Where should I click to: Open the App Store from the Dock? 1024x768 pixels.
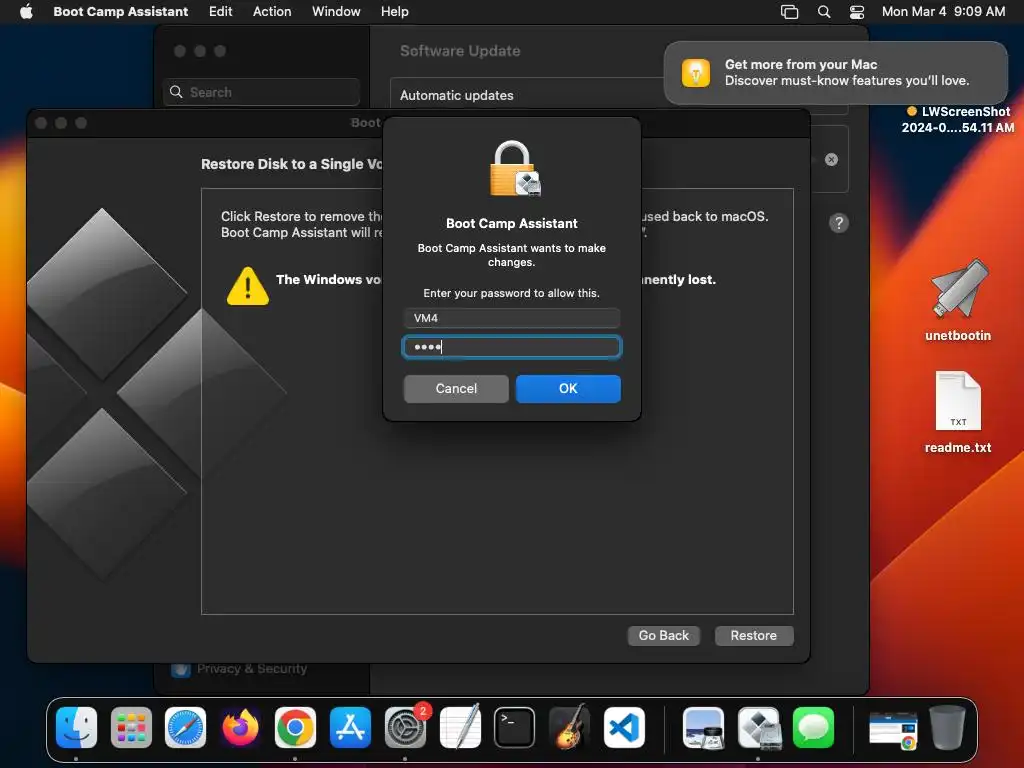tap(350, 727)
